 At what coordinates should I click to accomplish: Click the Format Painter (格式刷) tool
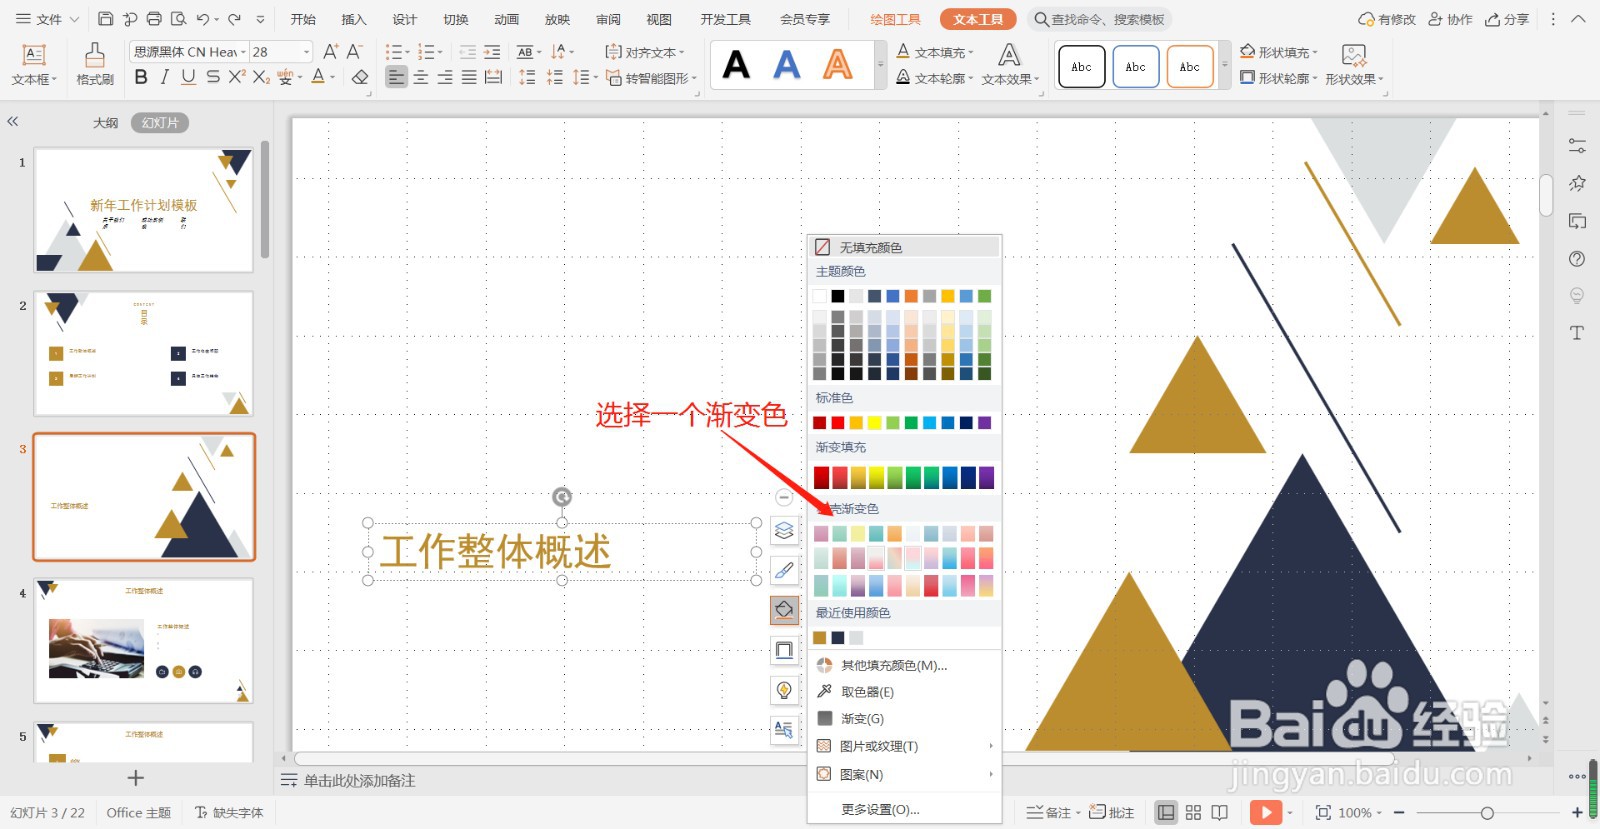(95, 64)
